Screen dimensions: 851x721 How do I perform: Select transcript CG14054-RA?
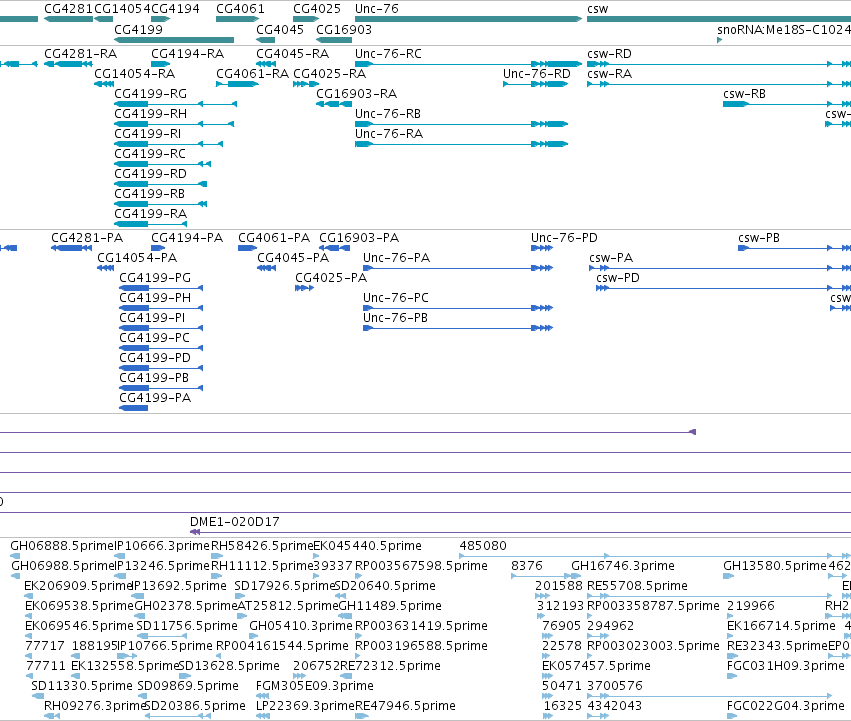135,74
